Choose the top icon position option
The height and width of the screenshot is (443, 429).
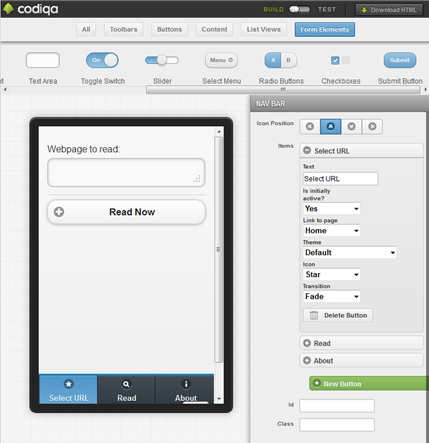coord(330,127)
